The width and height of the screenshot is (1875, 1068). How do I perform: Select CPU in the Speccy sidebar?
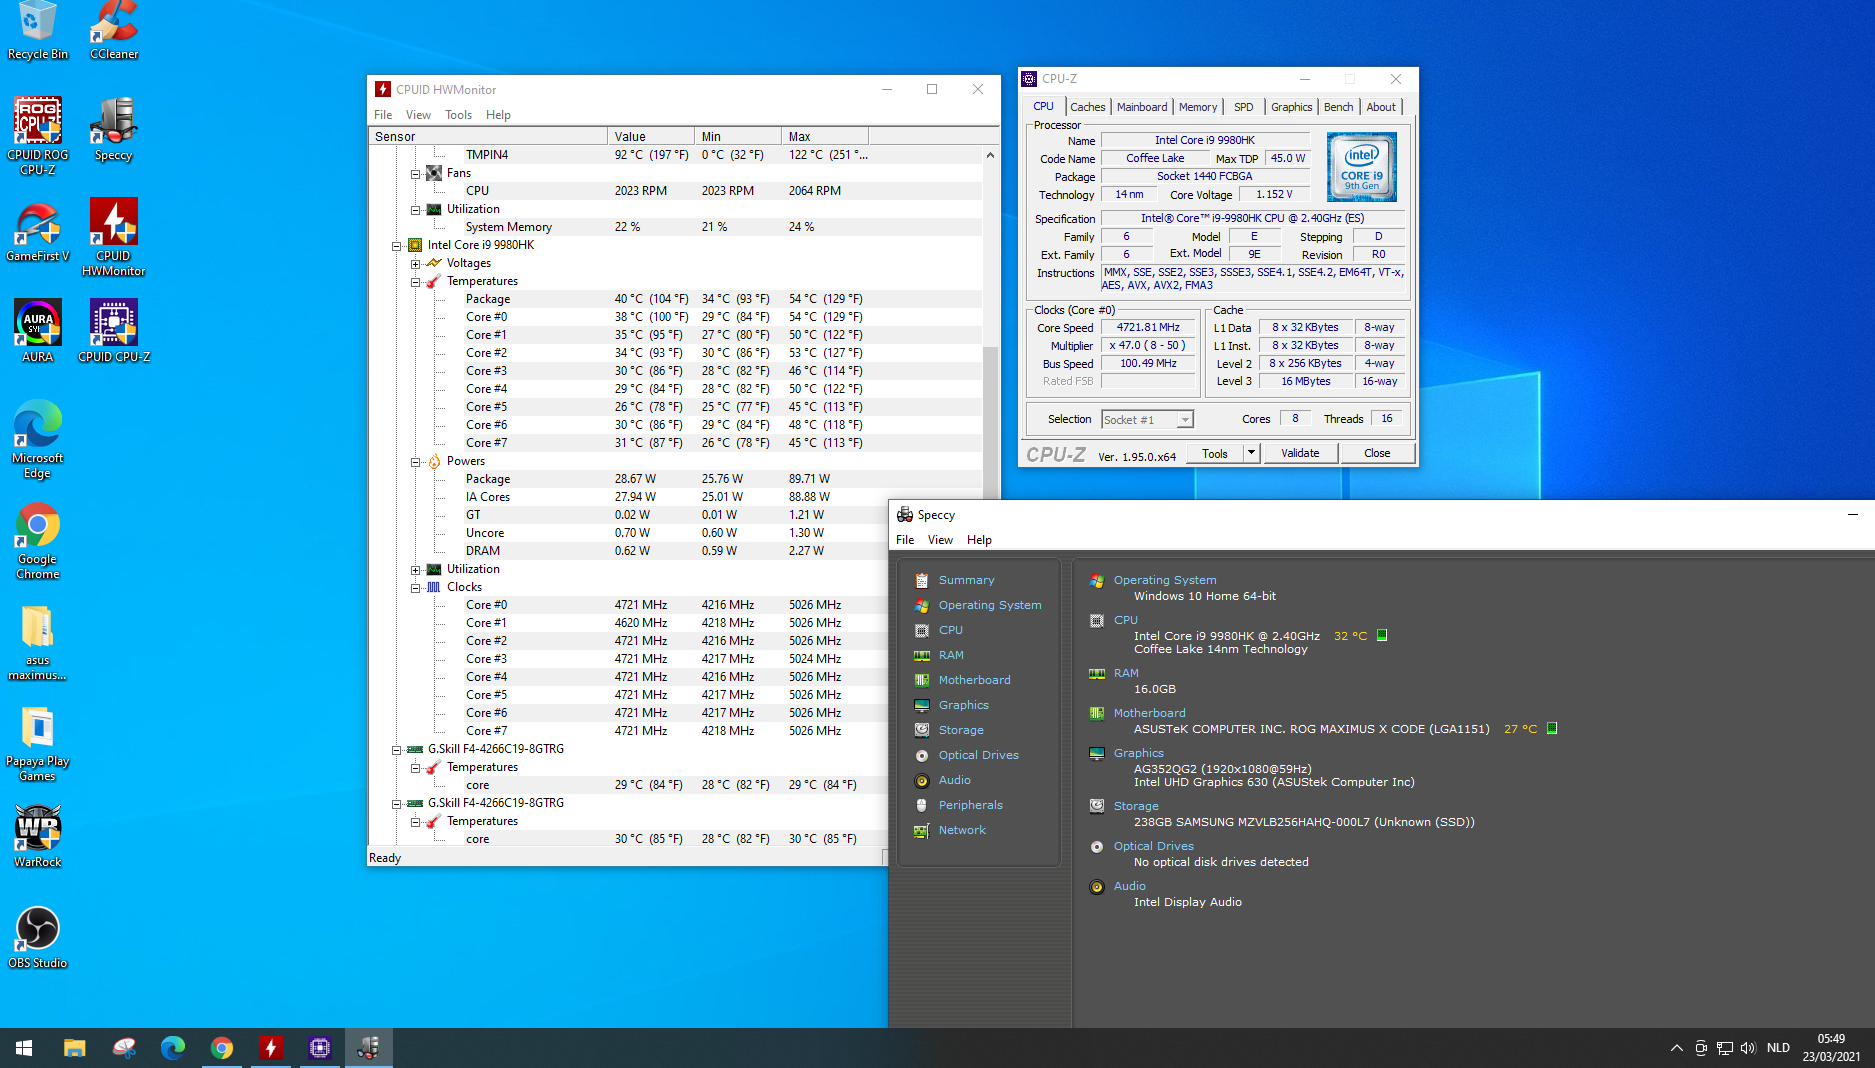[951, 630]
